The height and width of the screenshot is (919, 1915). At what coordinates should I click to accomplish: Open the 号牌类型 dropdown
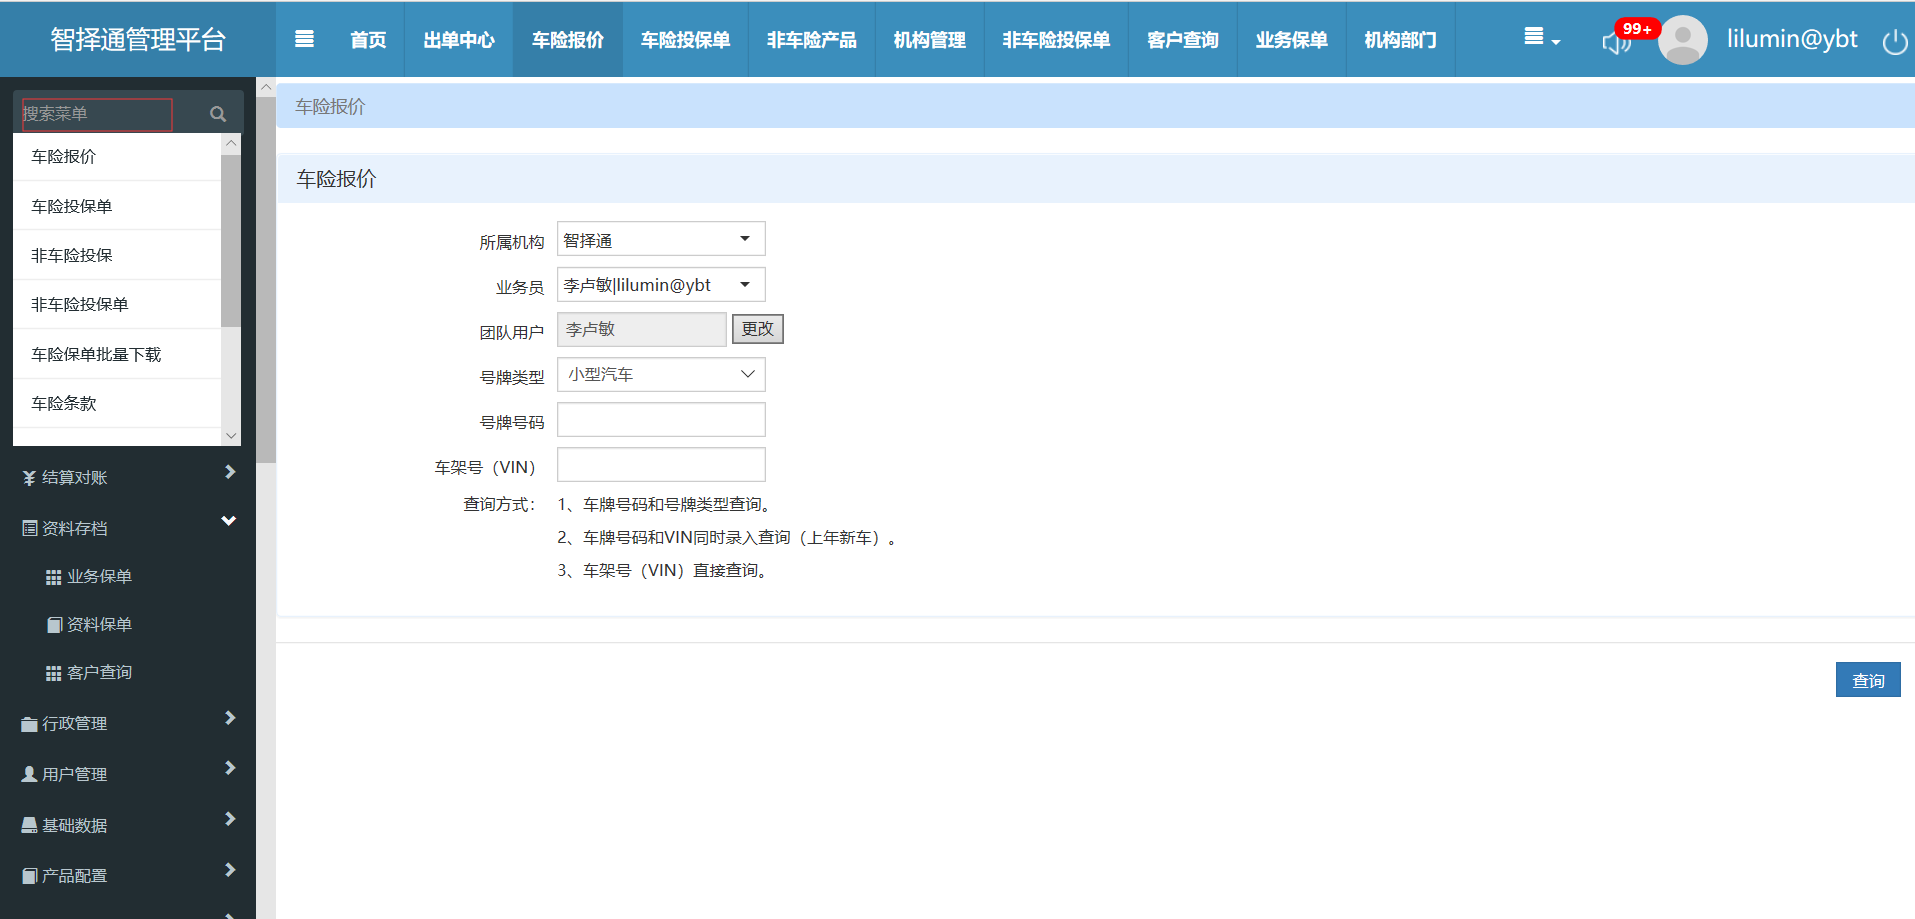(661, 374)
